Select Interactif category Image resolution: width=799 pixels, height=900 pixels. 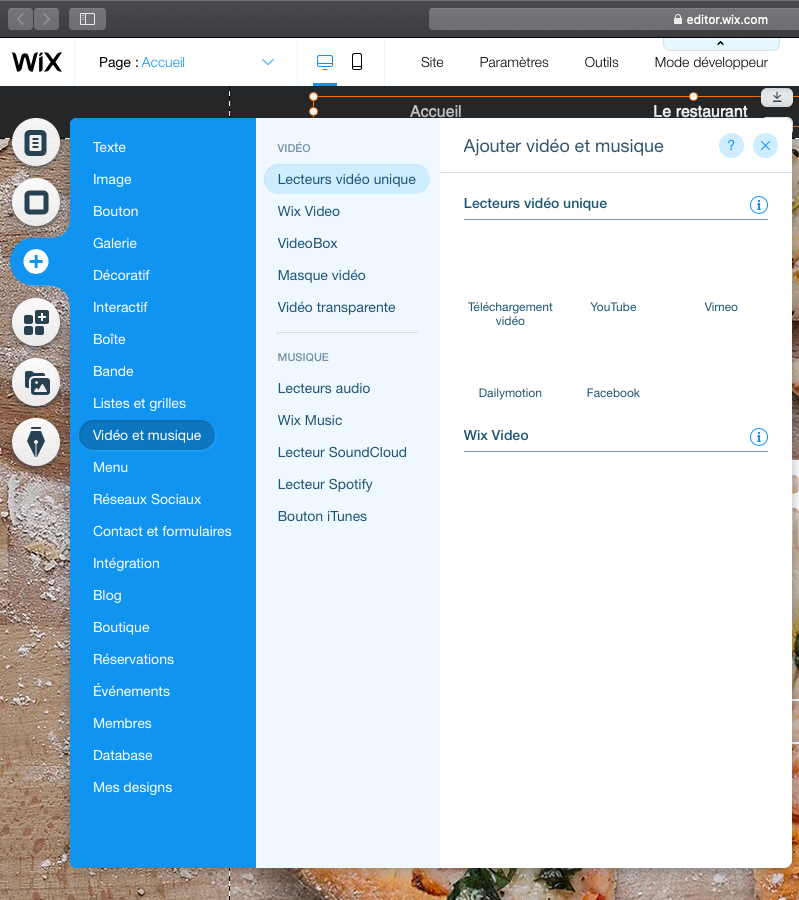tap(120, 307)
